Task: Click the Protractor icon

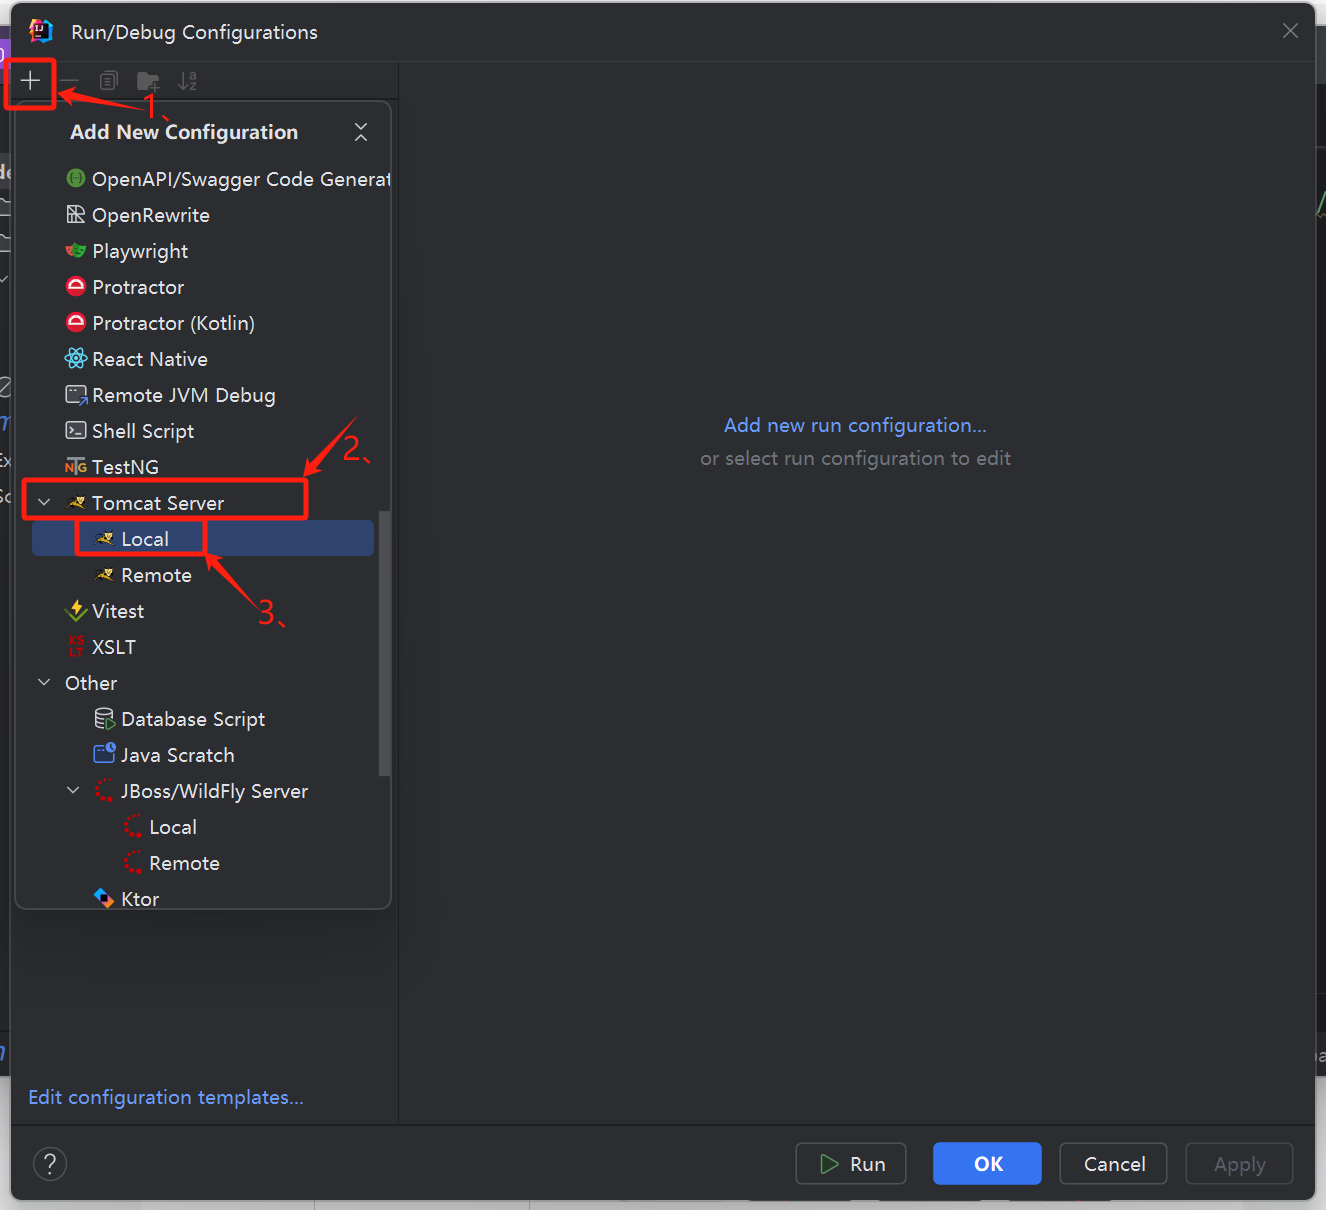Action: point(76,287)
